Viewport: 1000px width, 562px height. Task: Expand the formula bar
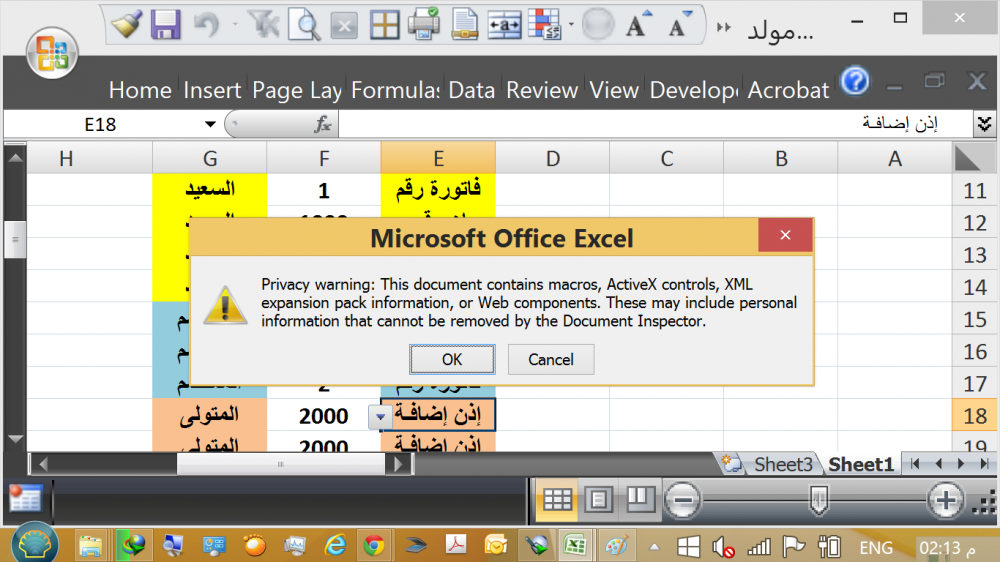coord(984,124)
